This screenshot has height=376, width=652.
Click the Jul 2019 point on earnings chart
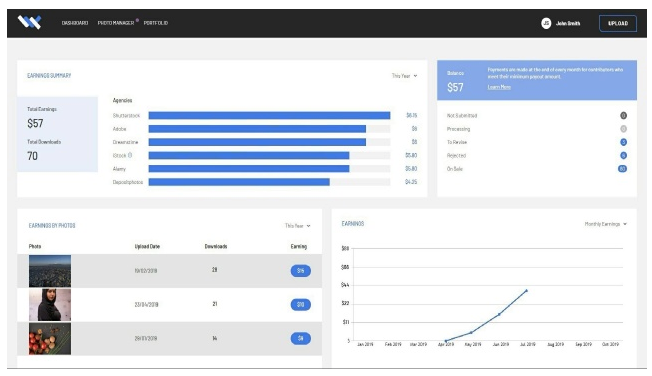pos(526,291)
